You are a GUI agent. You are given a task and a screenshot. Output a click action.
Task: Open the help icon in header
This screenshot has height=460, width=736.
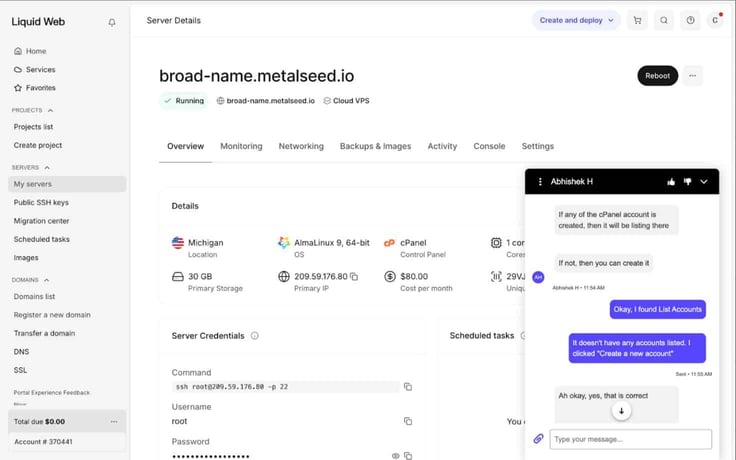[690, 20]
